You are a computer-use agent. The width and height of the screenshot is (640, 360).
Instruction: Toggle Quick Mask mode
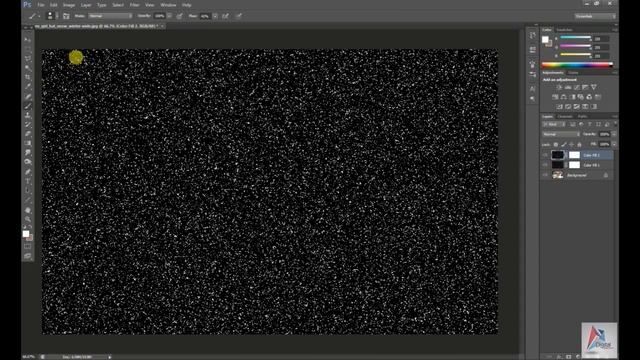pos(28,247)
